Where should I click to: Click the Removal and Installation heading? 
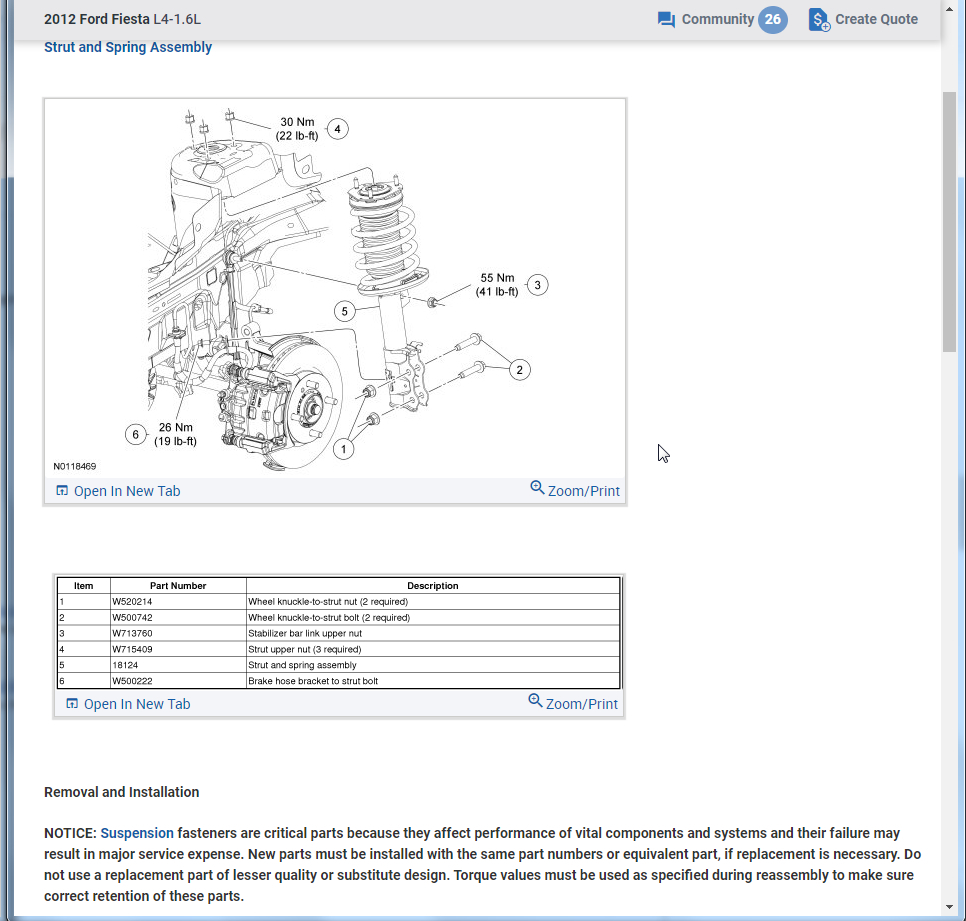tap(121, 792)
